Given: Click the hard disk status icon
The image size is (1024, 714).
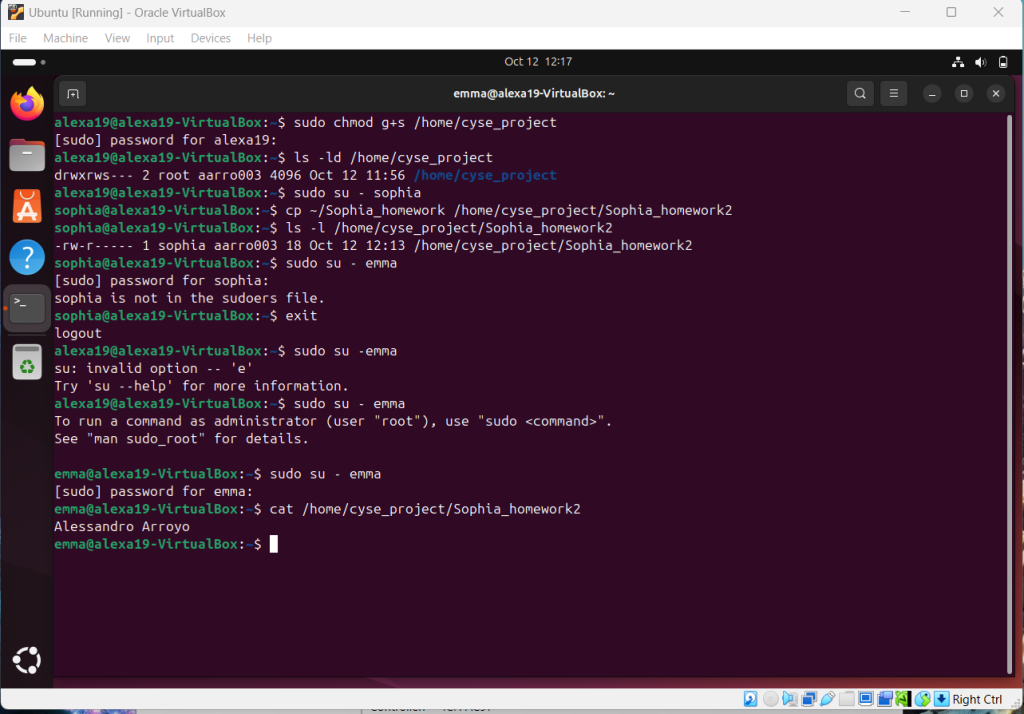Looking at the screenshot, I should point(751,699).
